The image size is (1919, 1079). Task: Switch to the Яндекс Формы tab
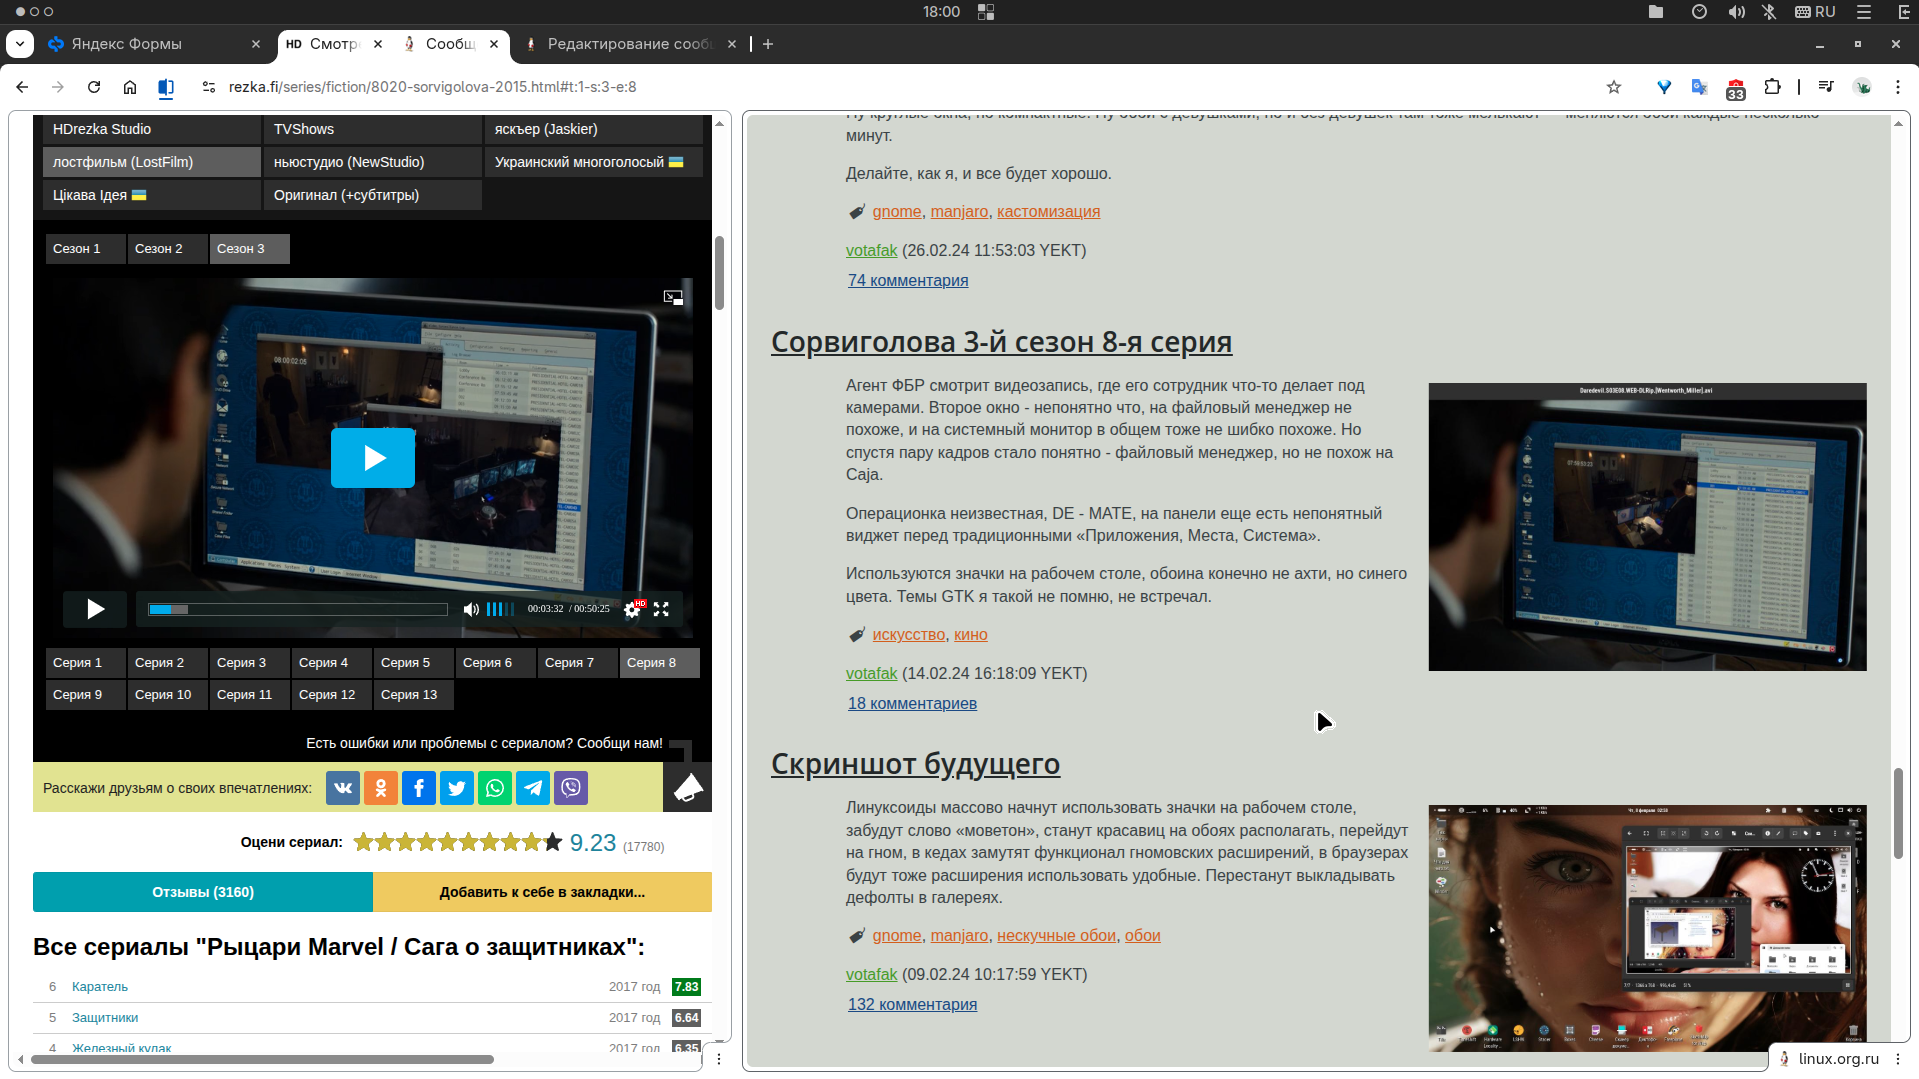(150, 44)
